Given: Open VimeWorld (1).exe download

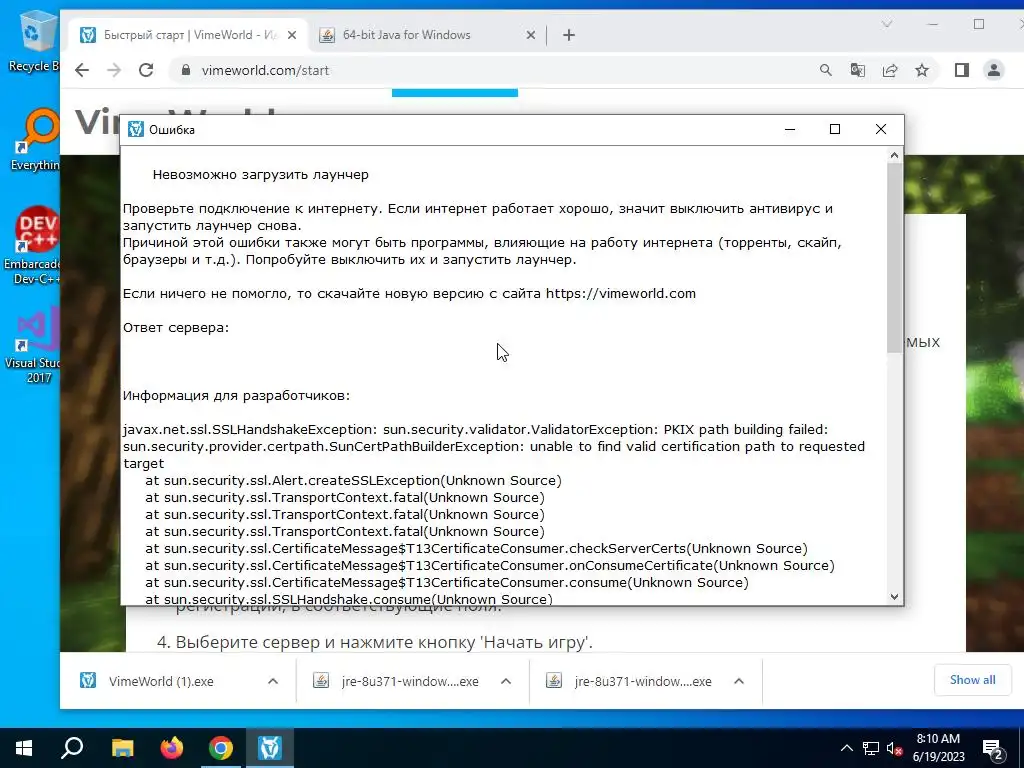Looking at the screenshot, I should 161,681.
